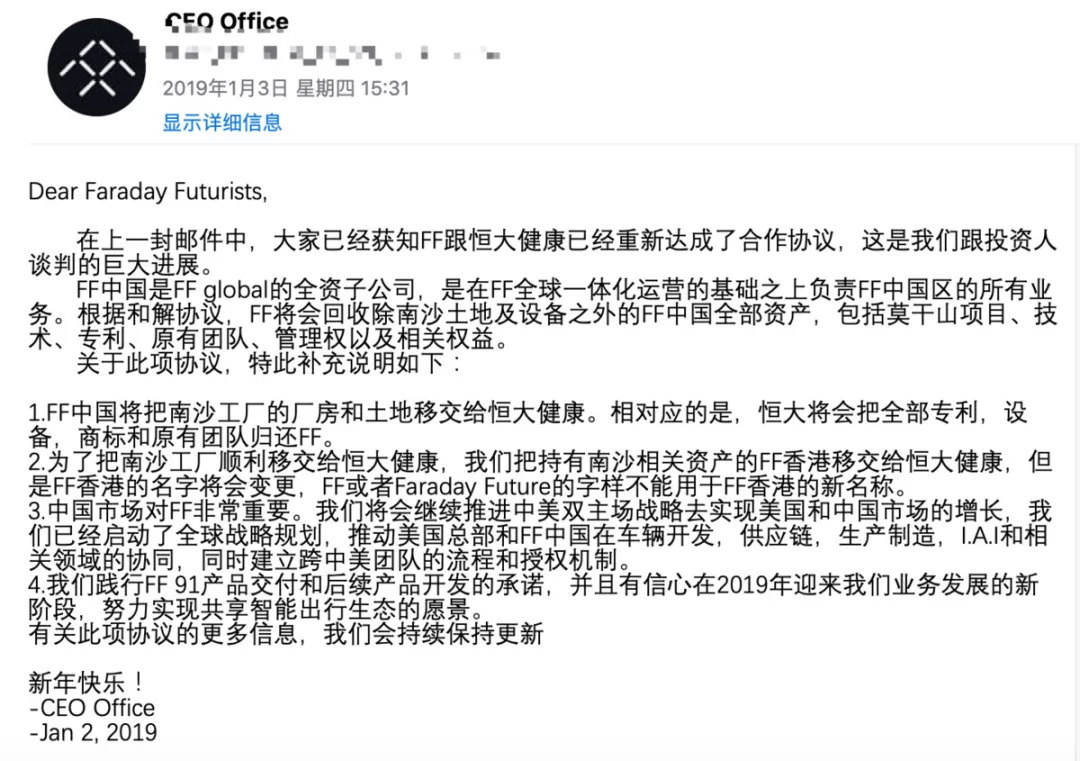
Task: Click the -Jan 2, 2019 signature date
Action: 93,732
